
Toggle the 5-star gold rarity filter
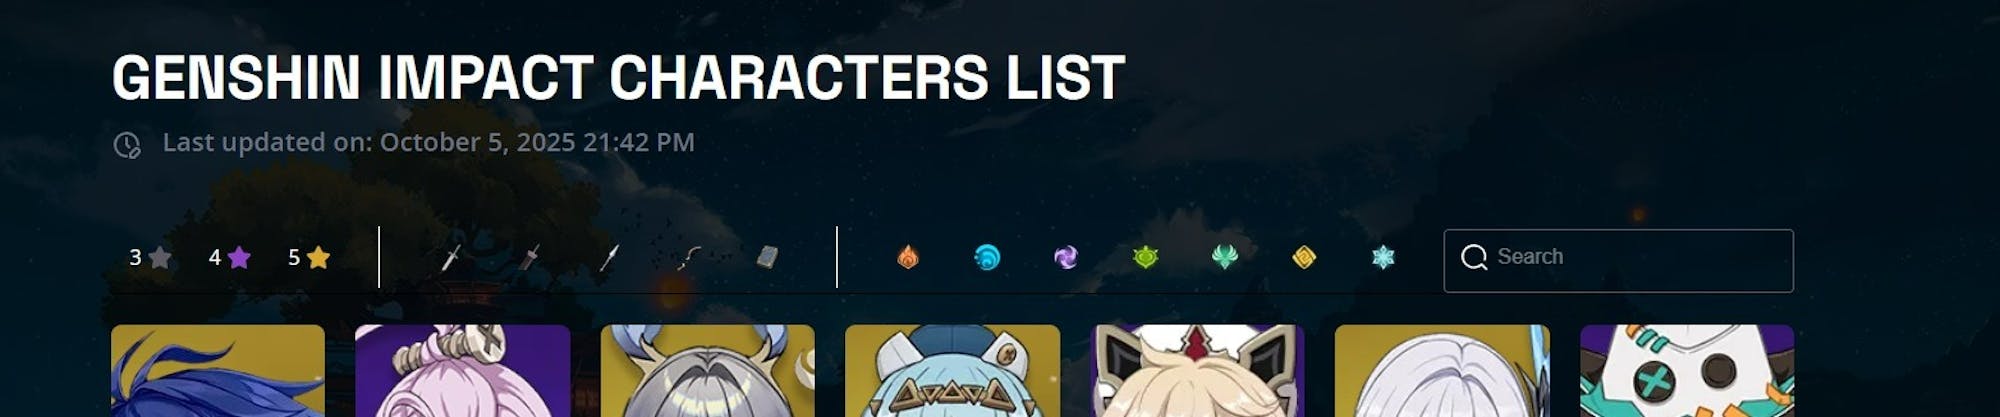point(308,258)
